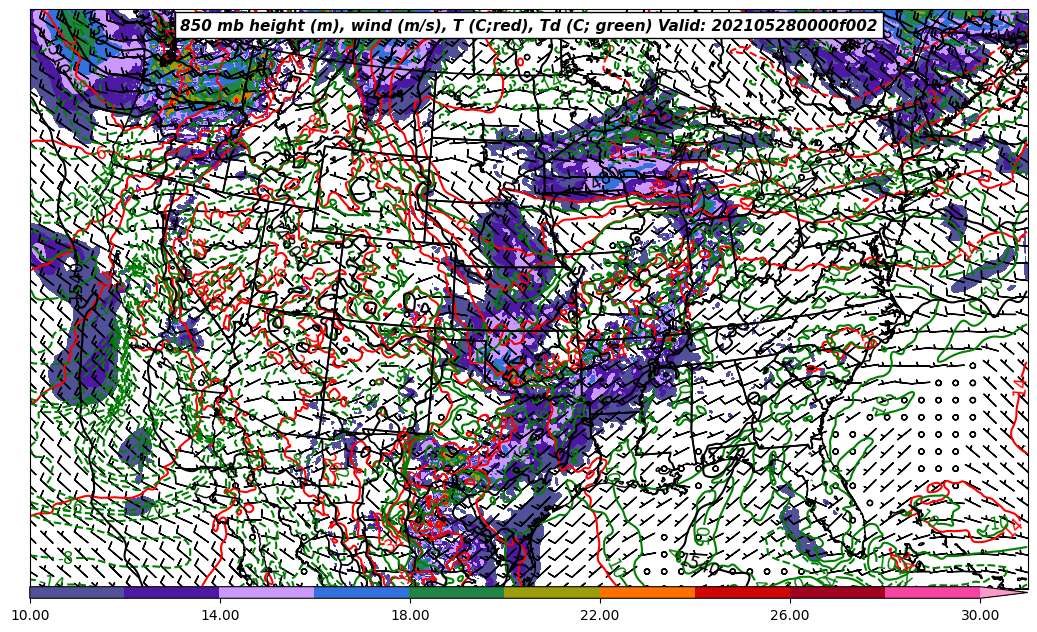Select the hot pink 28–30 colorbar segment

(933, 592)
